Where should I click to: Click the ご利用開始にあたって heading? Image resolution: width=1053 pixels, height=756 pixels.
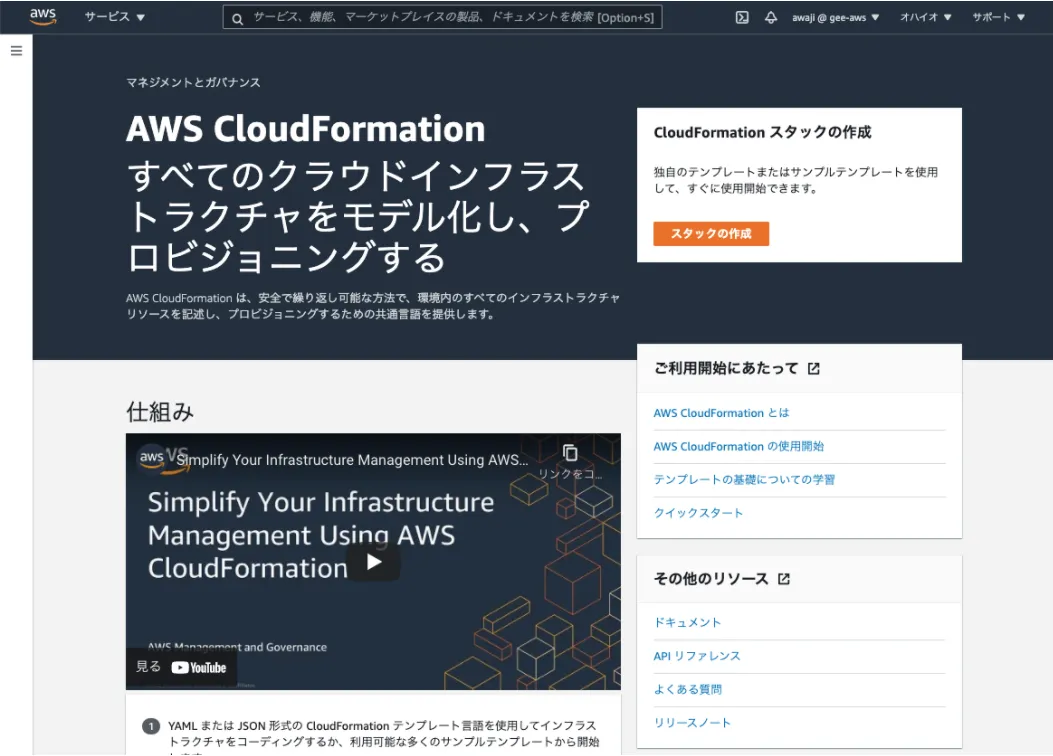point(726,369)
